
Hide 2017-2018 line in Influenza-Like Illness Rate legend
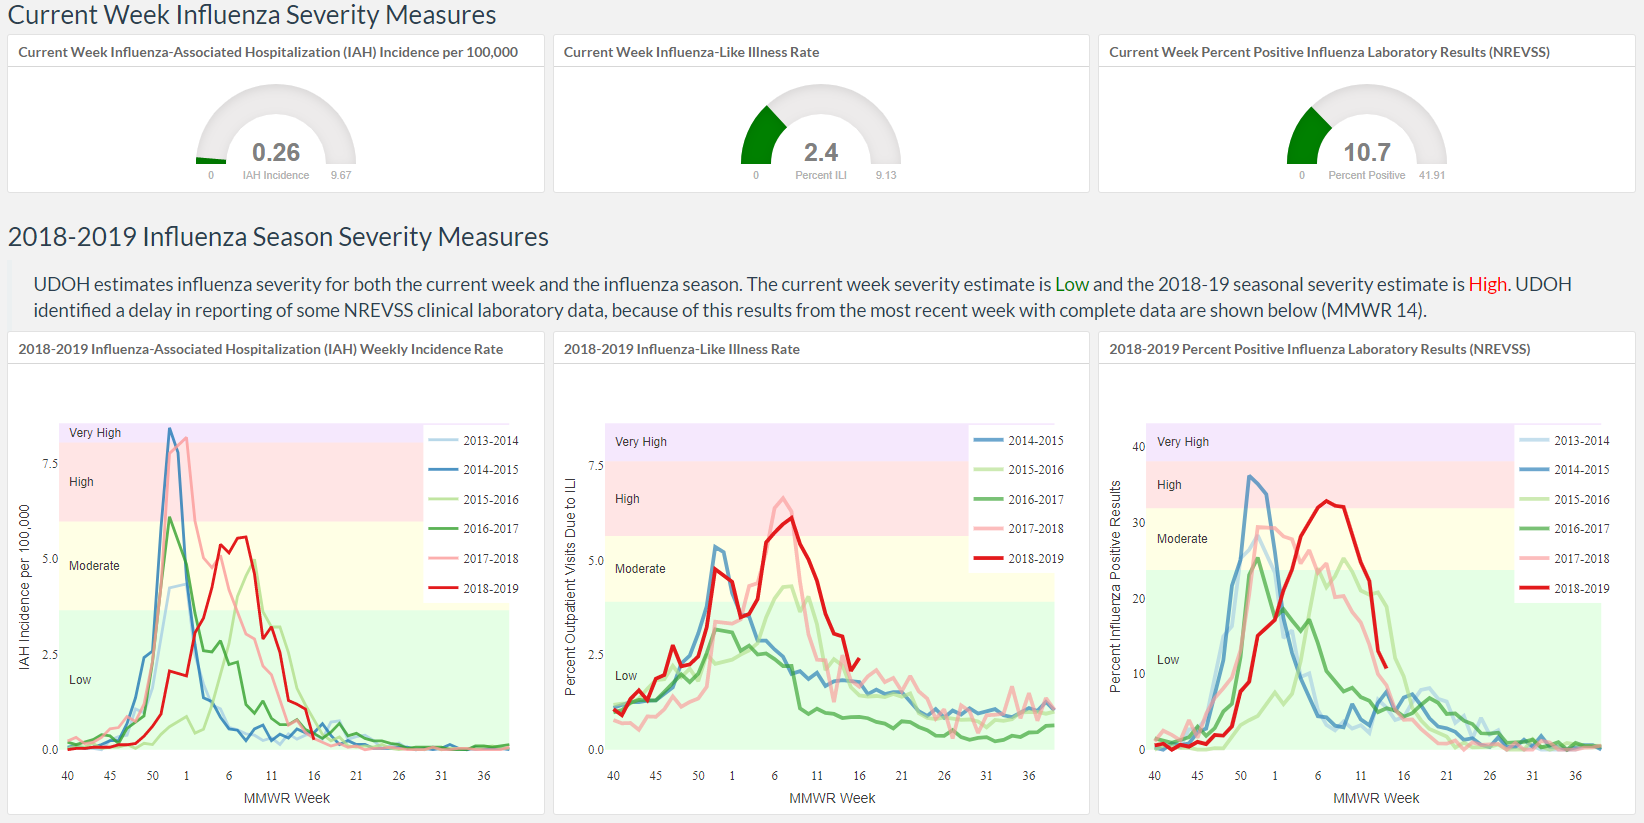tap(1019, 529)
